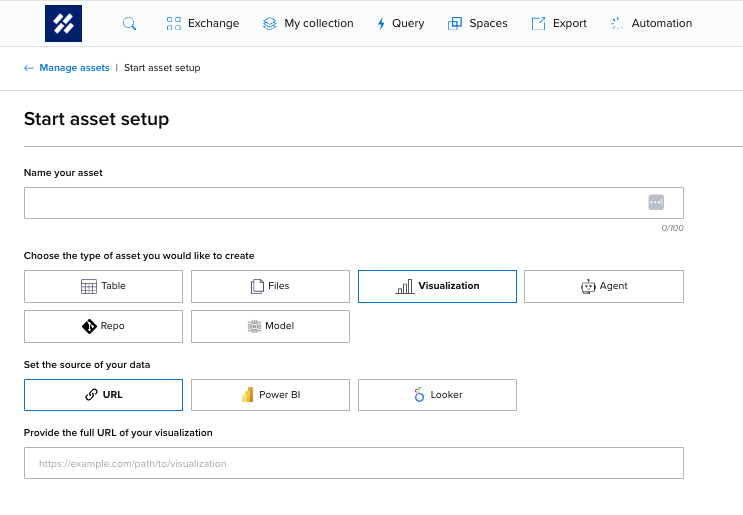The image size is (743, 515).
Task: Select the Table asset type
Action: (103, 286)
